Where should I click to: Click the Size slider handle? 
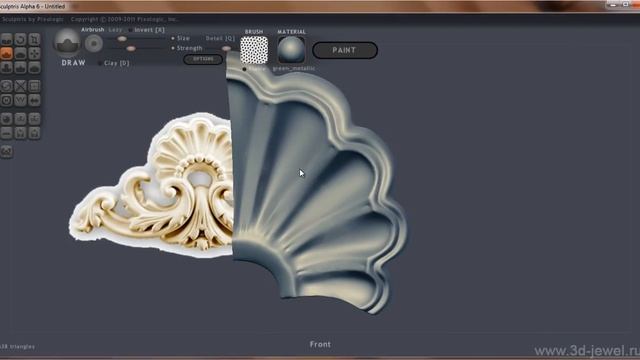pos(122,39)
